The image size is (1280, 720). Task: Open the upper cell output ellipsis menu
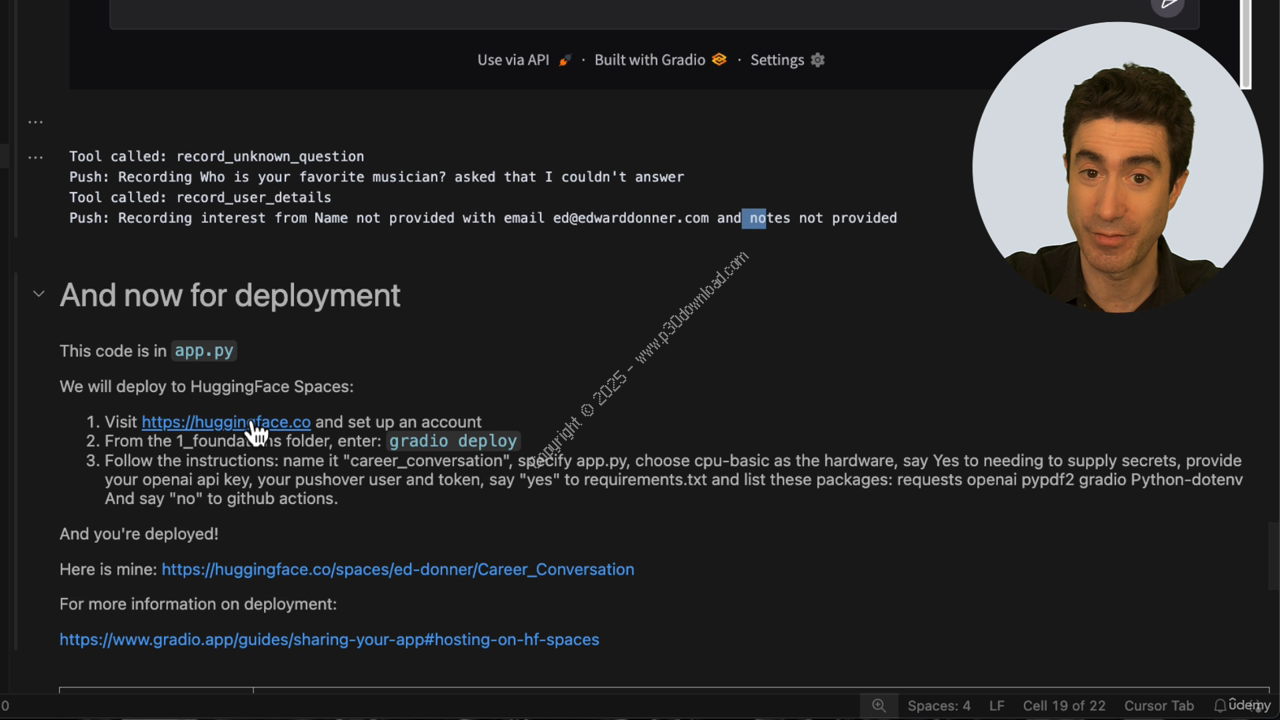click(x=35, y=121)
